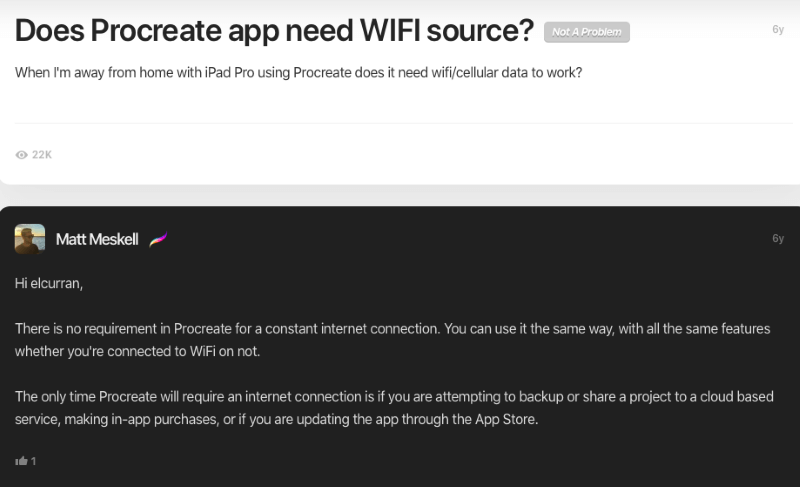Click the paragraph mentioning App Store updates
The width and height of the screenshot is (800, 487).
[x=394, y=408]
